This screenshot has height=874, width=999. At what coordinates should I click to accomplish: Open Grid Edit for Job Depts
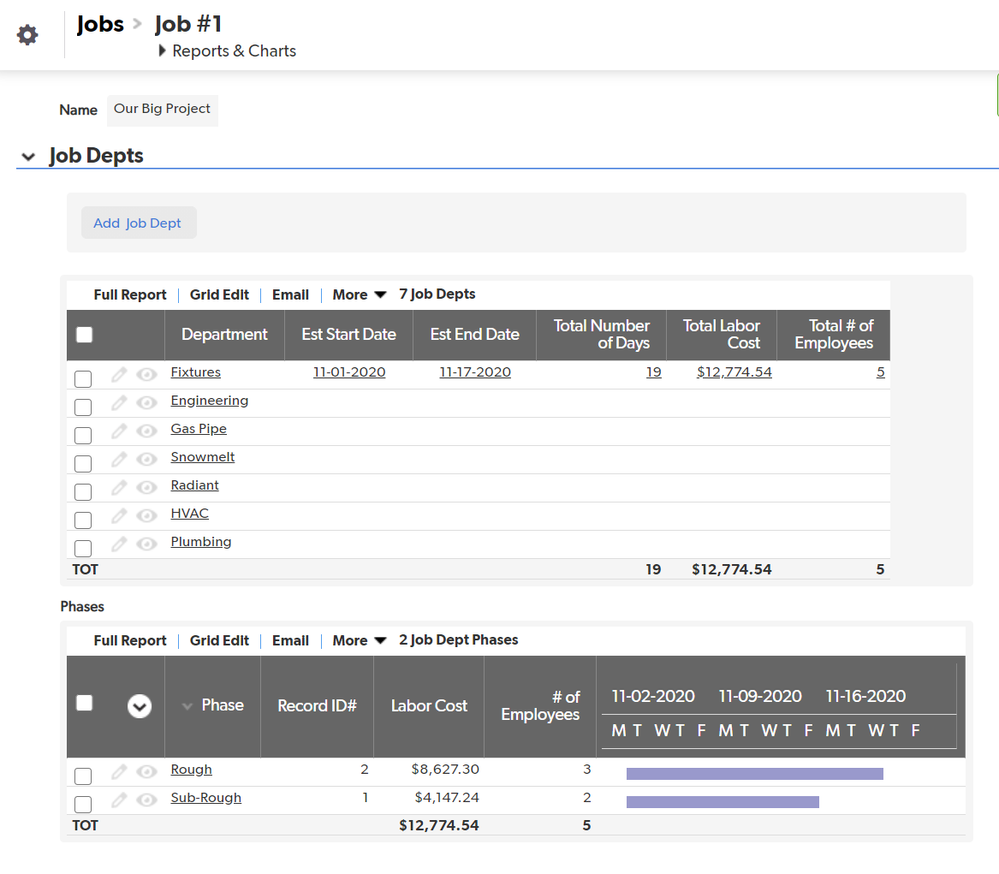(x=219, y=295)
